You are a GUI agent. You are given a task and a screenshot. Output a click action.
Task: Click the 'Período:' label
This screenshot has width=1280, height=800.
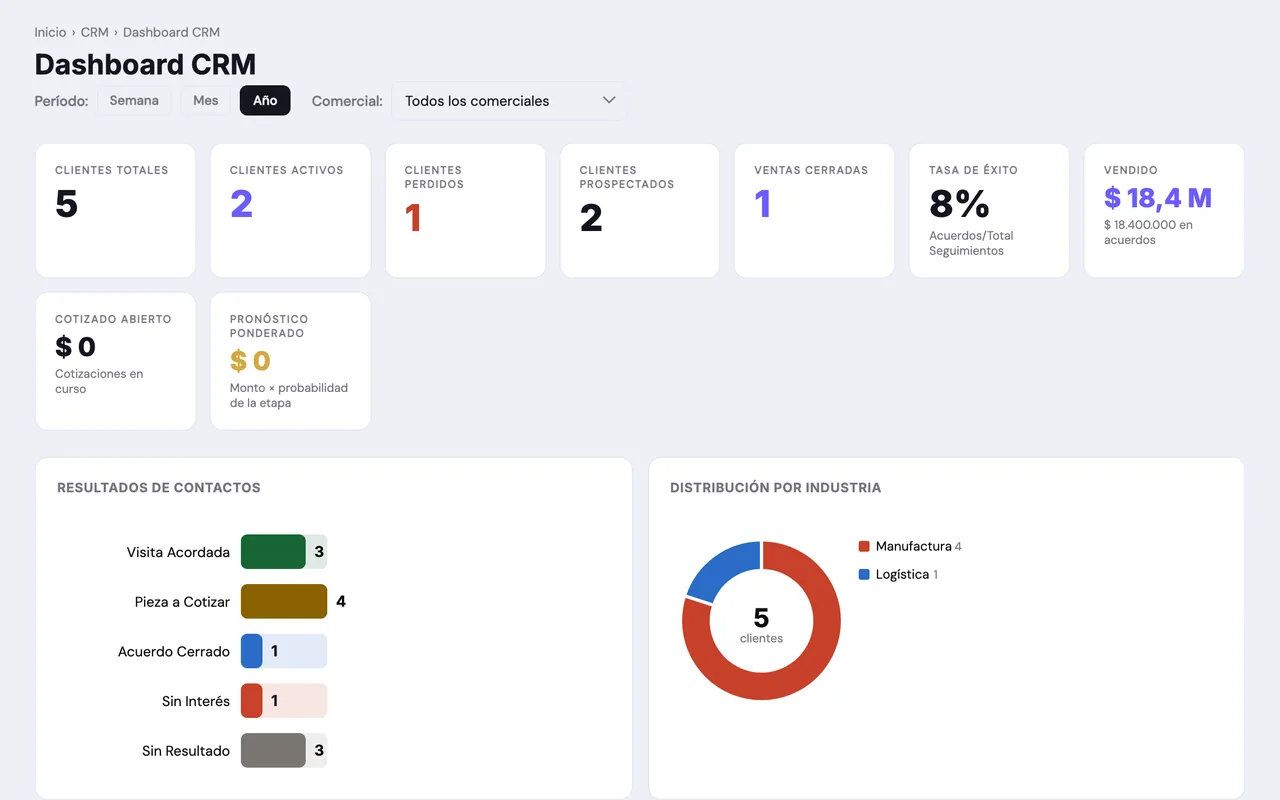pos(62,101)
